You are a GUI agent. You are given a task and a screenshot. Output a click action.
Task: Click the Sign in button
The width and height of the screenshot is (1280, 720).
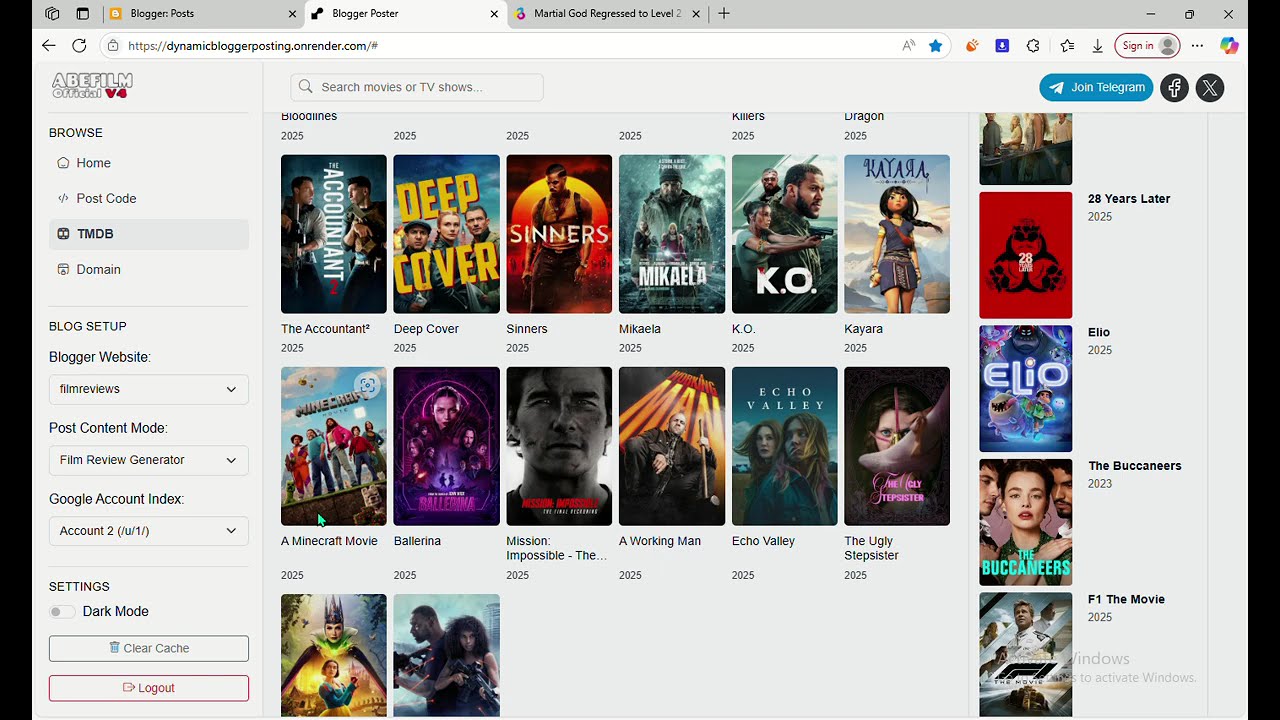(x=1147, y=45)
